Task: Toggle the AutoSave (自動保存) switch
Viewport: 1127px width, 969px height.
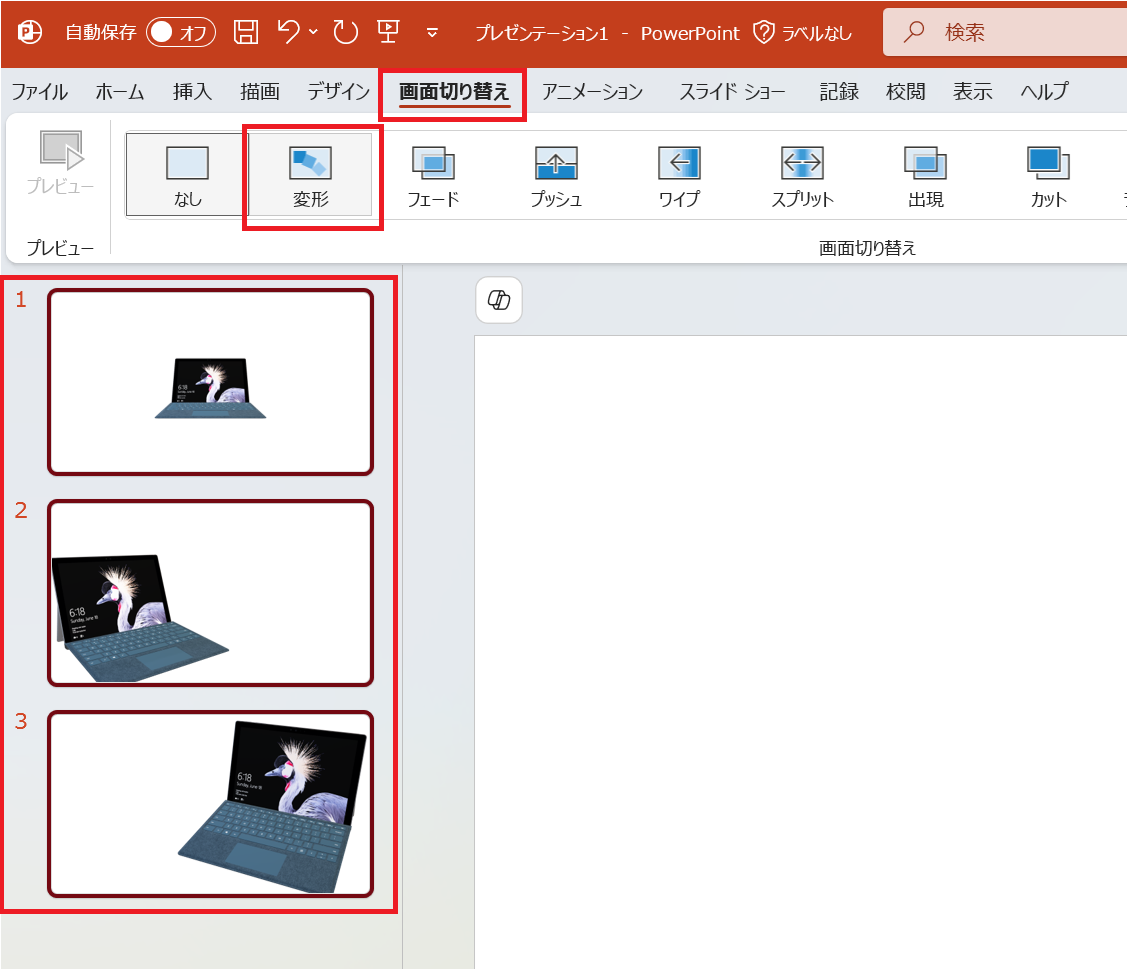Action: pos(181,33)
